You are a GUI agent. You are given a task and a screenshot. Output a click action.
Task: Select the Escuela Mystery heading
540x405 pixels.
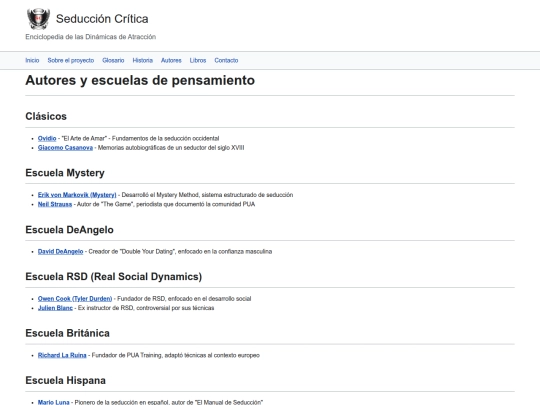[65, 173]
